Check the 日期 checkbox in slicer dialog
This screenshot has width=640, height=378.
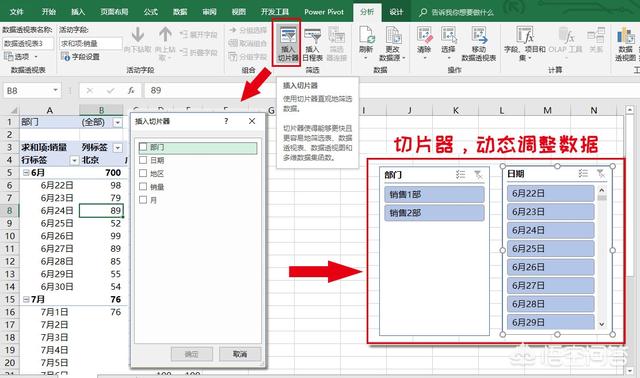143,160
